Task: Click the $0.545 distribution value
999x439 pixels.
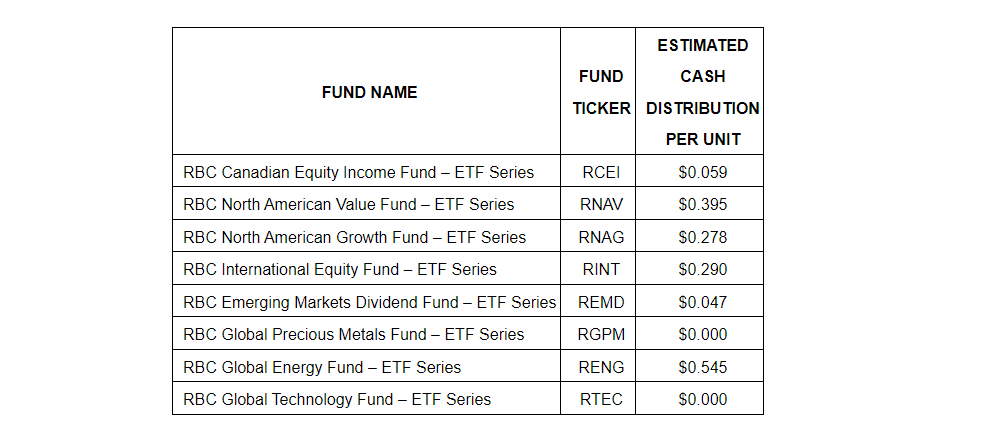Action: (x=702, y=367)
